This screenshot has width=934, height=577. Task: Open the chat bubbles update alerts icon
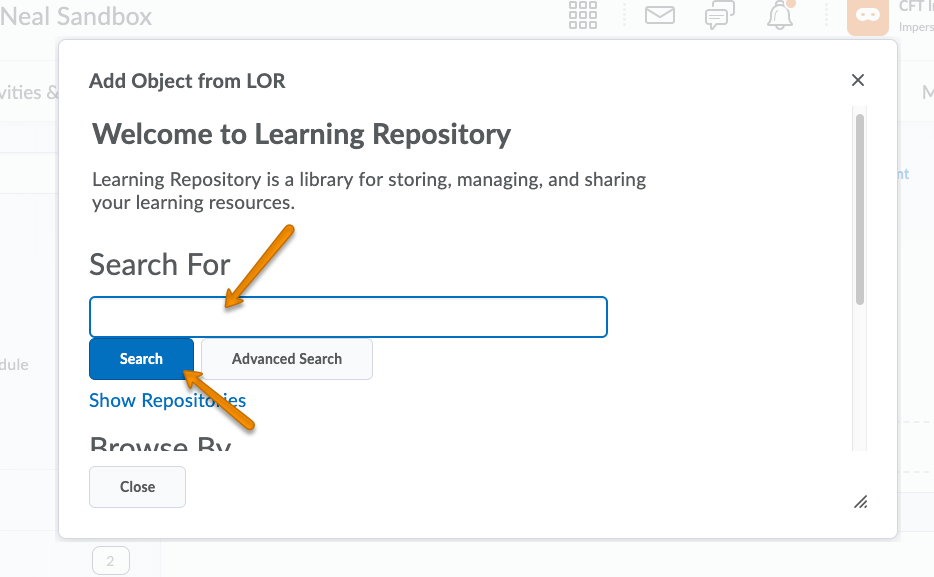[x=719, y=16]
